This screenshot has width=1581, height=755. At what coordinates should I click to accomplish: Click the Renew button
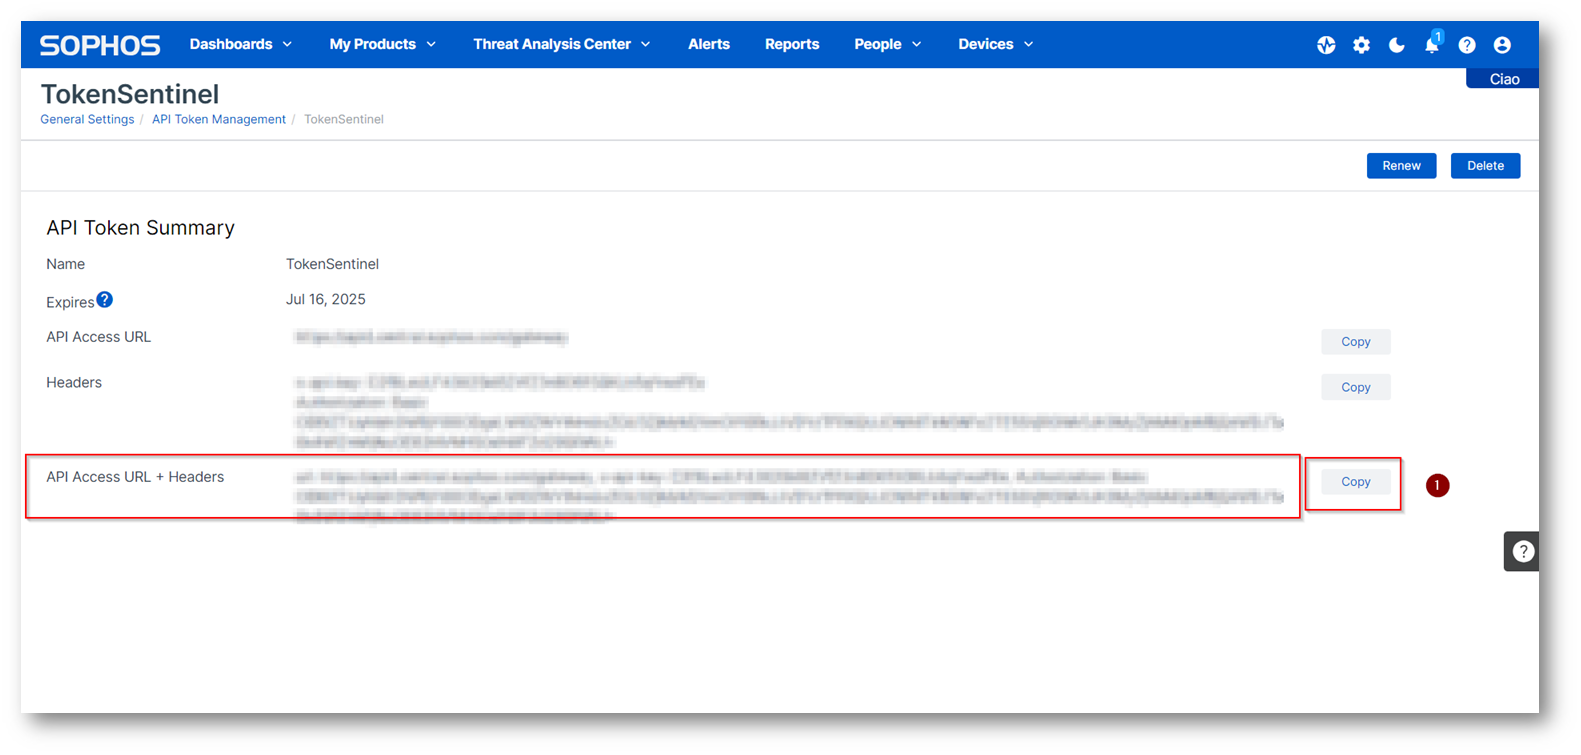point(1401,166)
